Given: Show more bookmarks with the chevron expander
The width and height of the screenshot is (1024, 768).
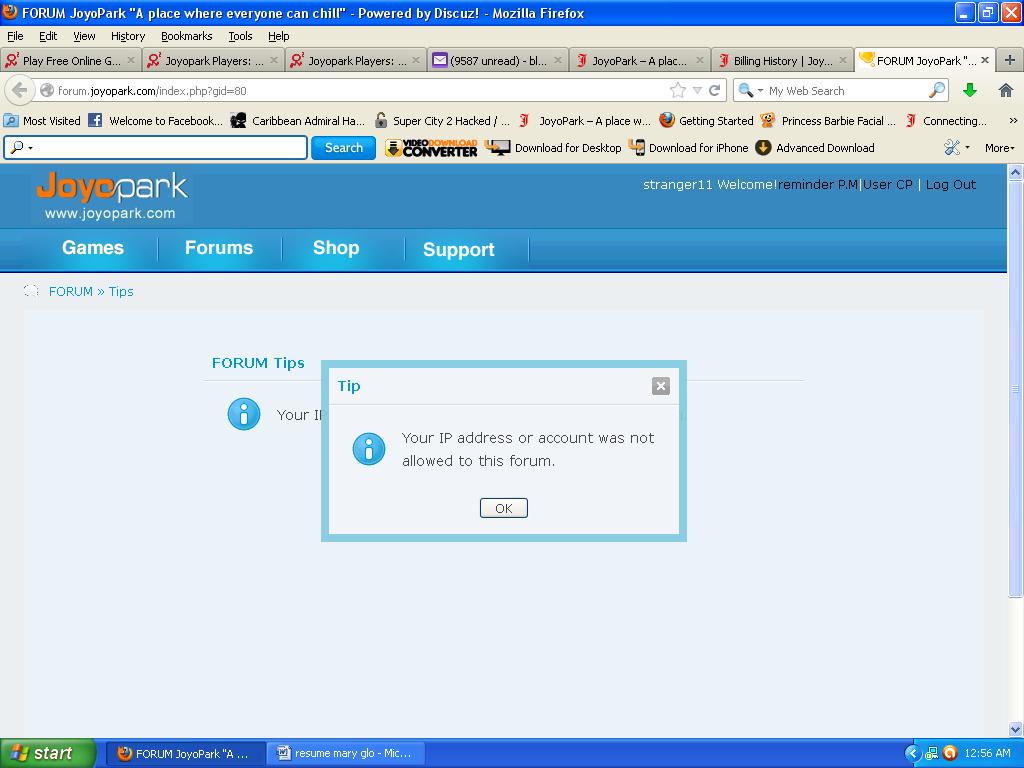Looking at the screenshot, I should coord(1011,121).
